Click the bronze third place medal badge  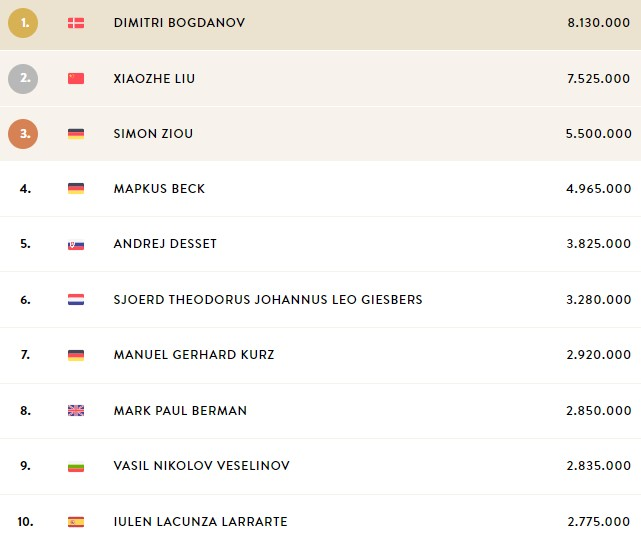[23, 134]
